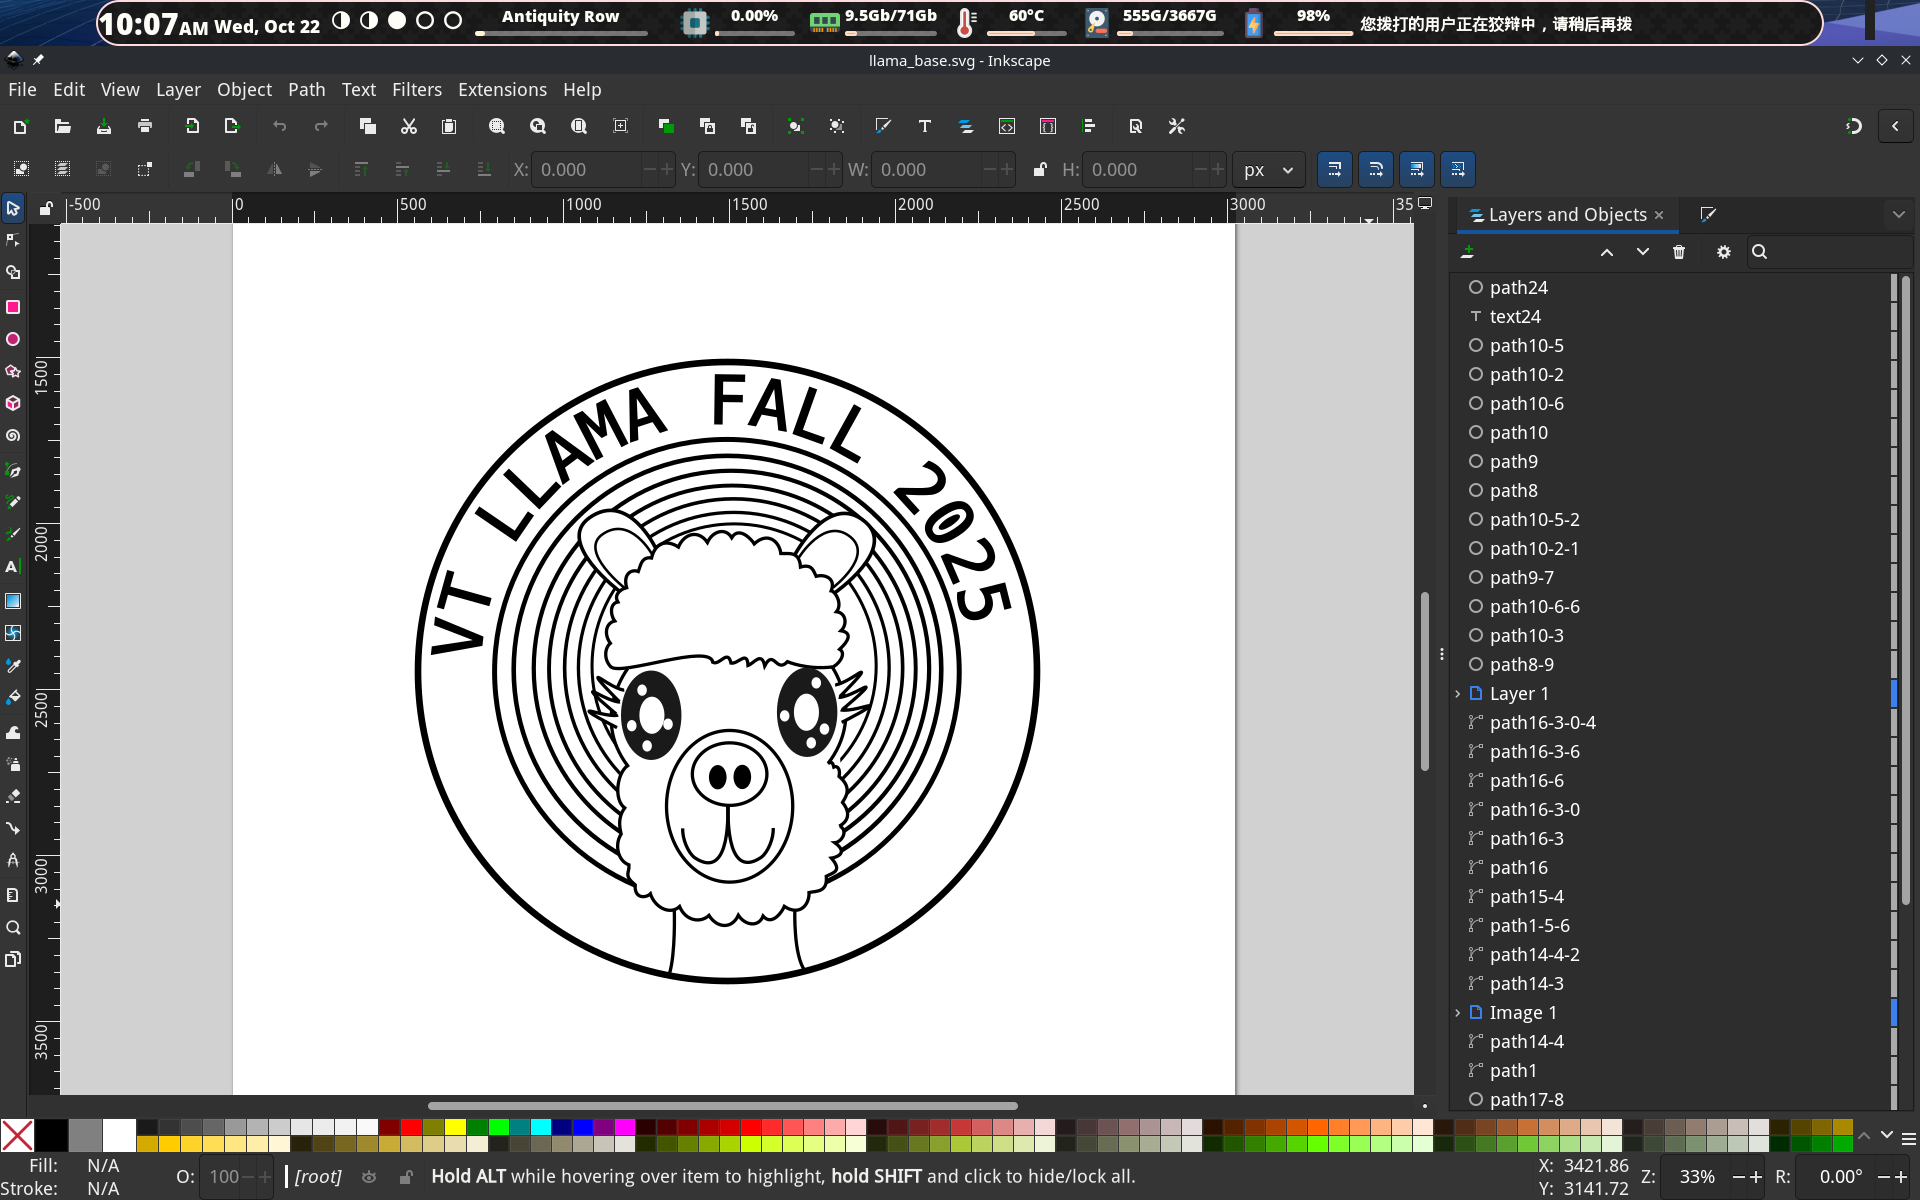The image size is (1920, 1200).
Task: Click the X position input field
Action: click(x=587, y=170)
